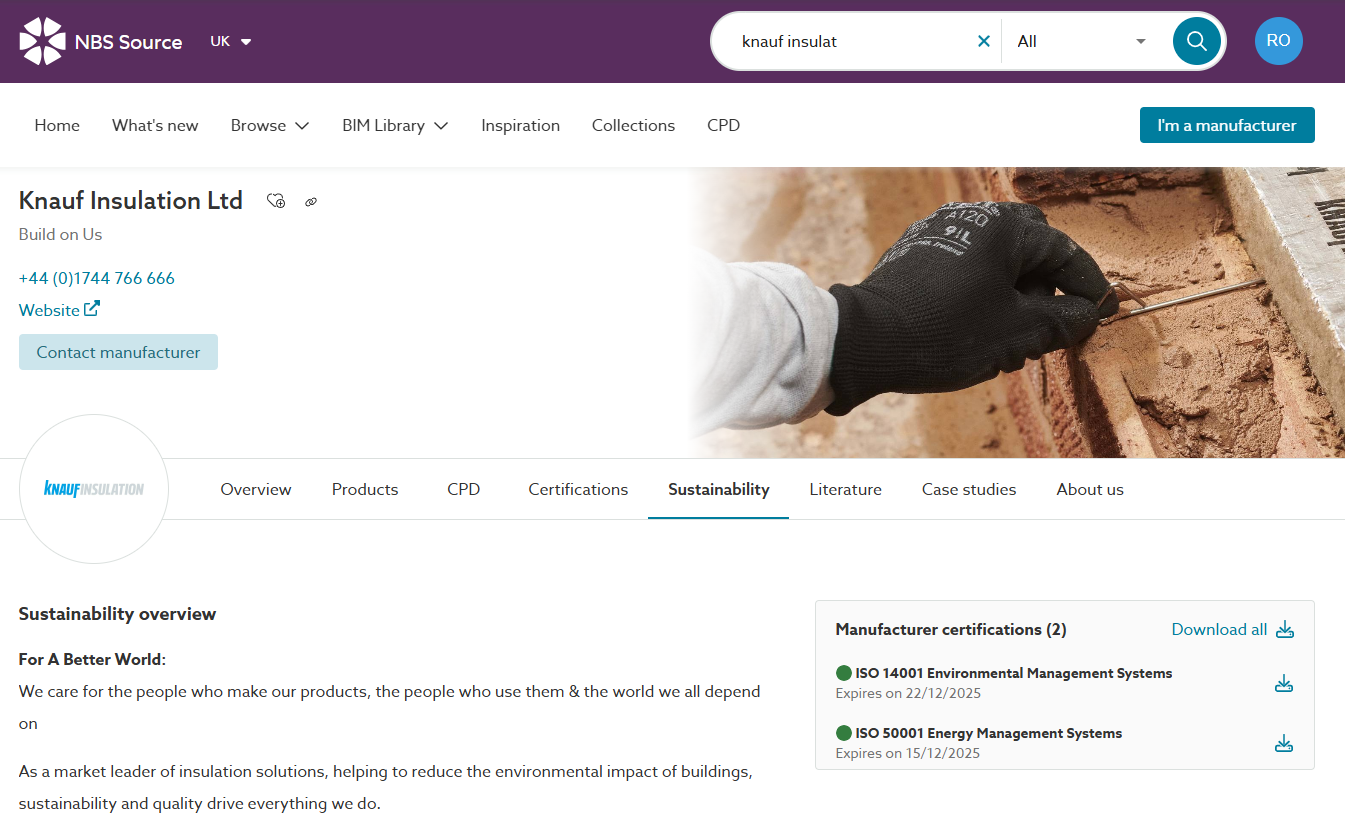Open Inspiration page
This screenshot has height=827, width=1345.
pyautogui.click(x=520, y=125)
